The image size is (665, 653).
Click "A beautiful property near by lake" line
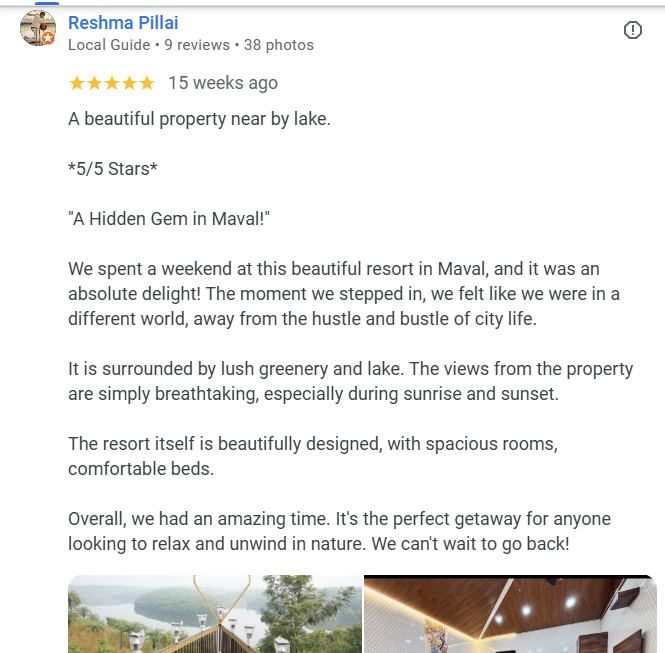coord(199,119)
